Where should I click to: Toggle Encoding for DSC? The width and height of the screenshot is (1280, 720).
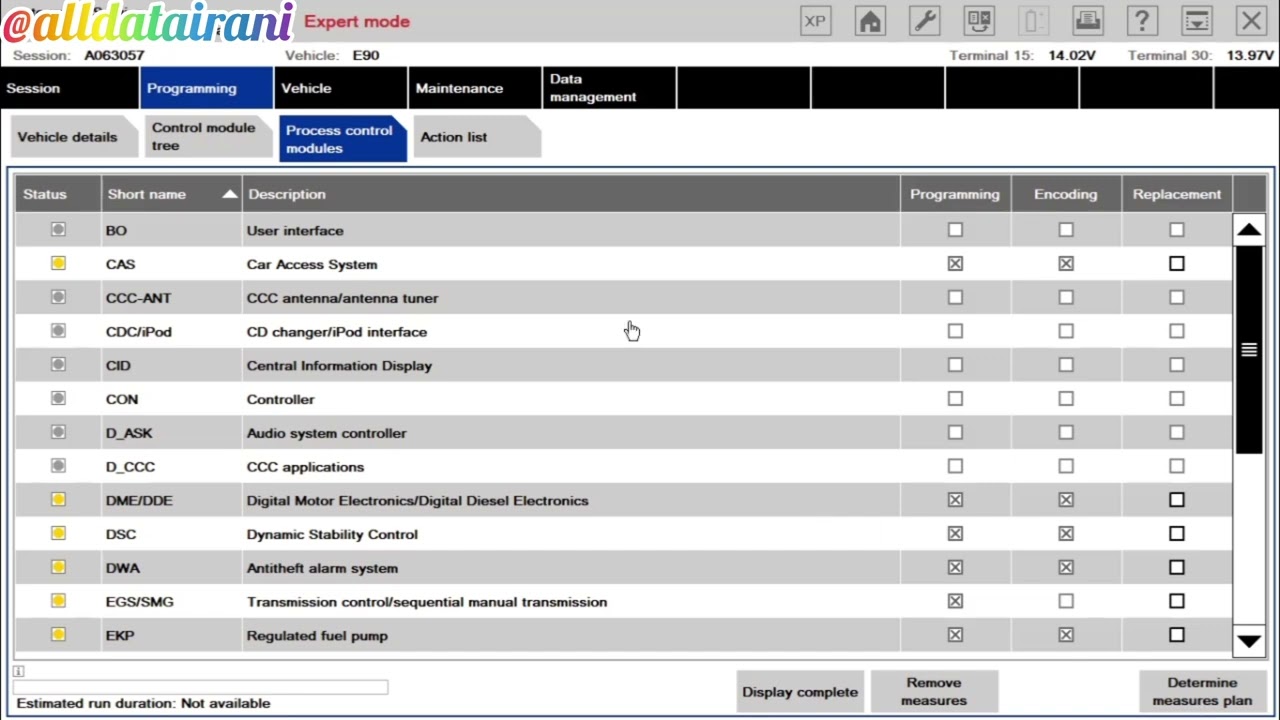[x=1066, y=534]
